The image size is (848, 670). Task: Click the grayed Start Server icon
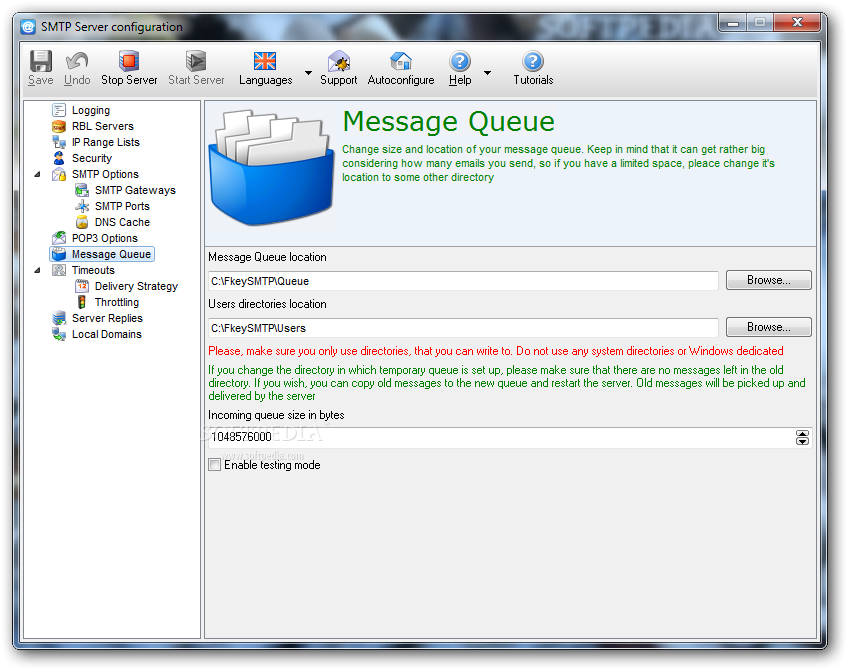196,61
